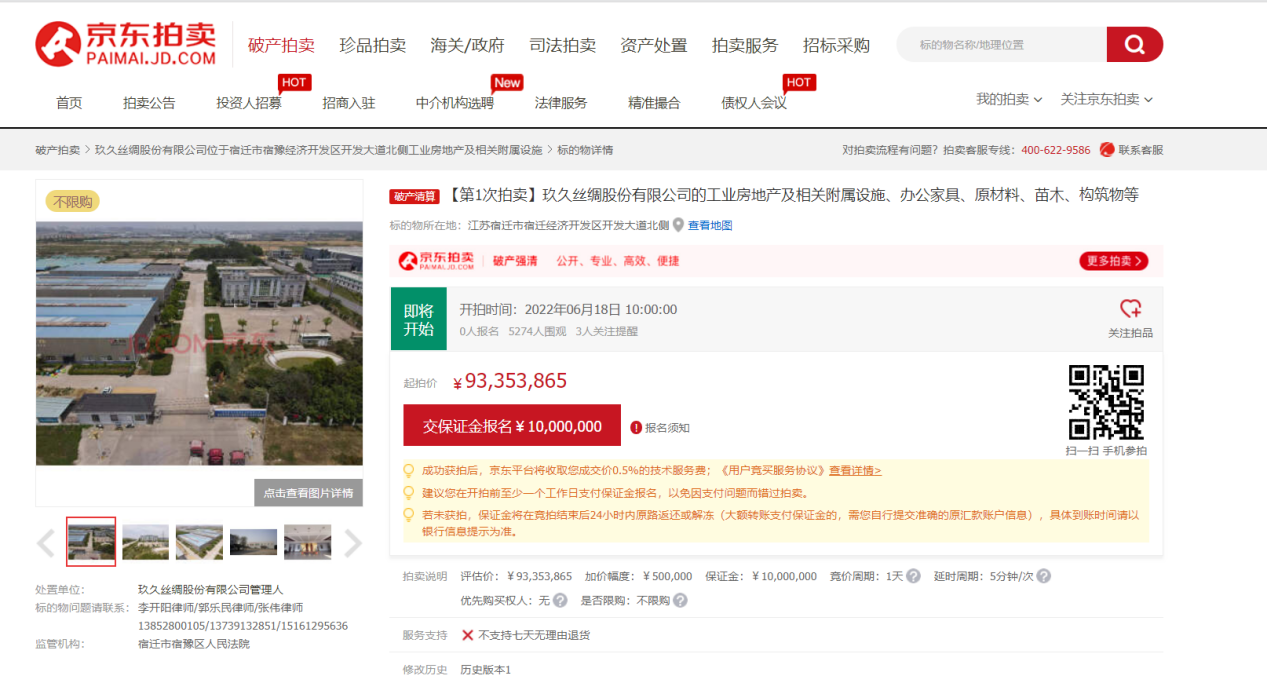This screenshot has width=1267, height=683.
Task: Open 精准撮合 menu item
Action: click(x=654, y=103)
